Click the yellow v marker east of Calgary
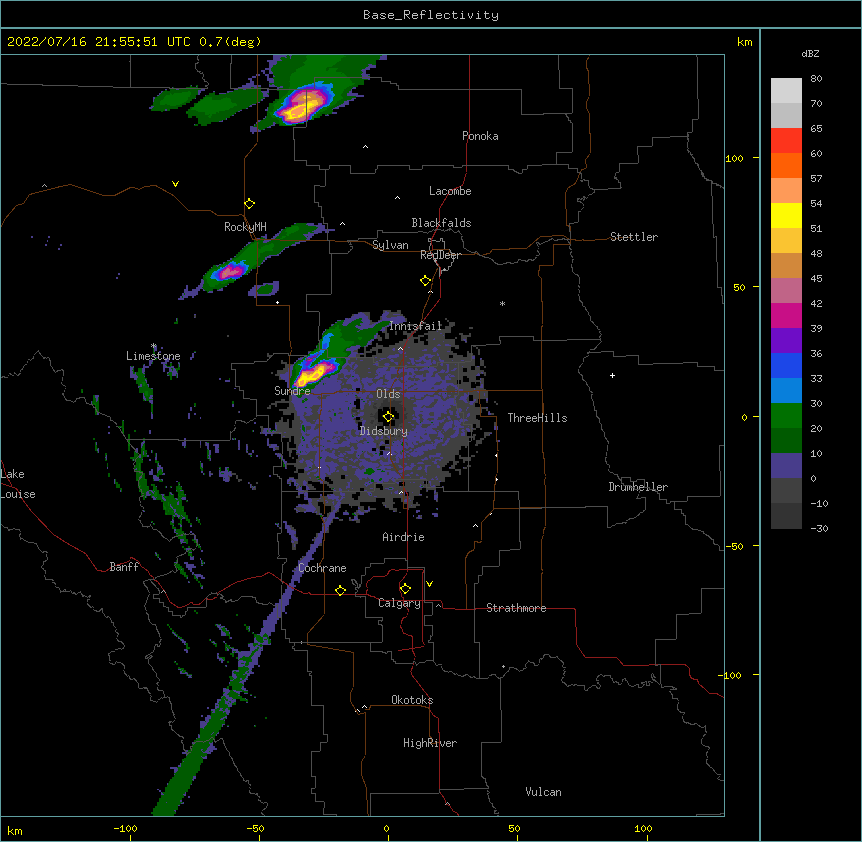This screenshot has width=862, height=842. pyautogui.click(x=429, y=584)
